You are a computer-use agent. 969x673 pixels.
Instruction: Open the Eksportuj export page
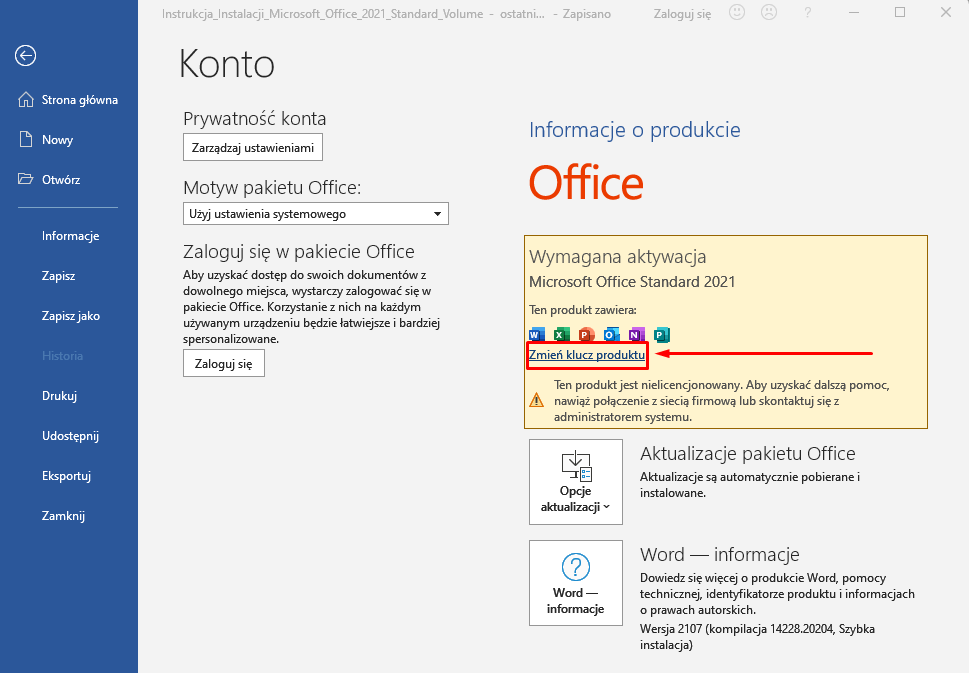coord(66,476)
